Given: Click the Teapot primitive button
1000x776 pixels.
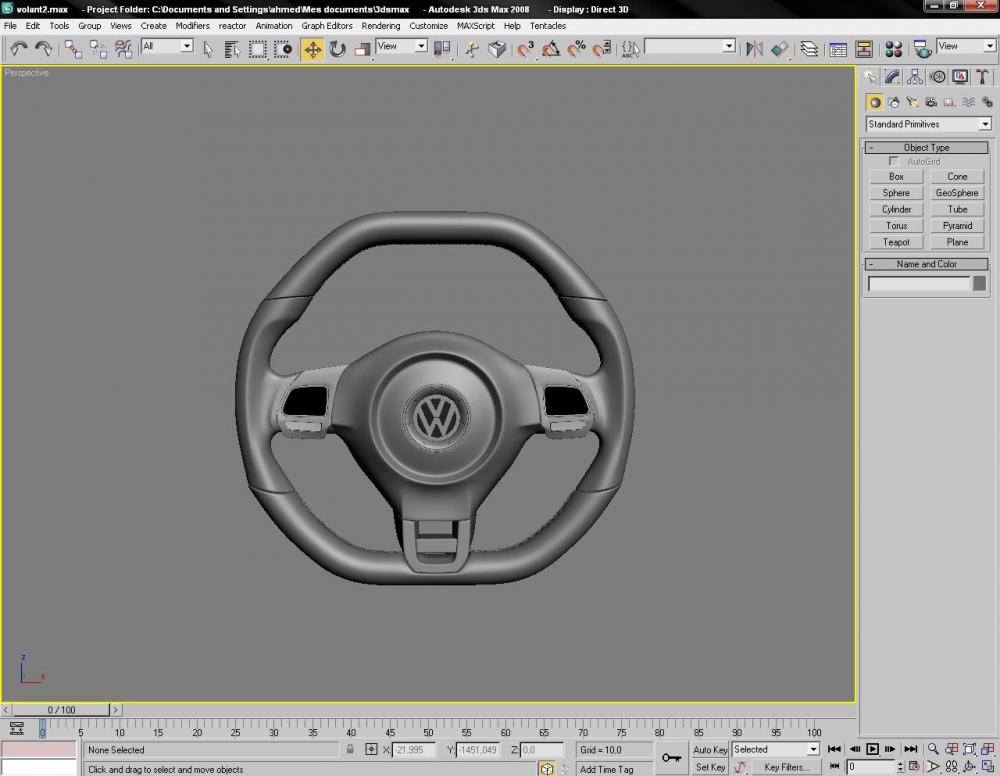Looking at the screenshot, I should point(896,242).
